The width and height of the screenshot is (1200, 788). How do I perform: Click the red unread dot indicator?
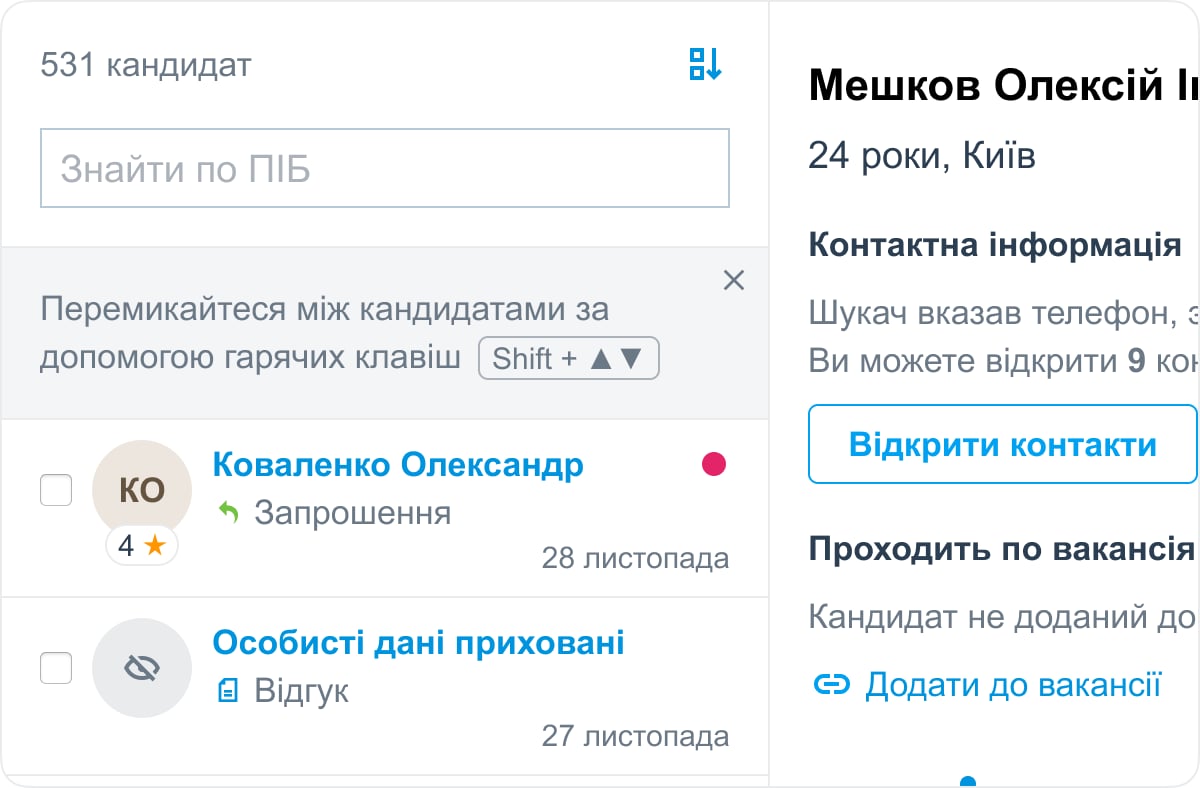[713, 464]
